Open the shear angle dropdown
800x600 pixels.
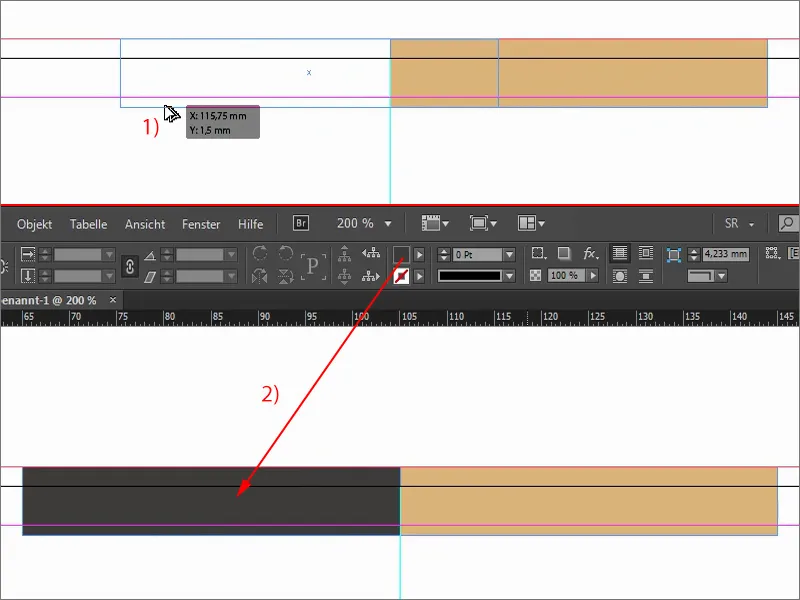tap(232, 276)
